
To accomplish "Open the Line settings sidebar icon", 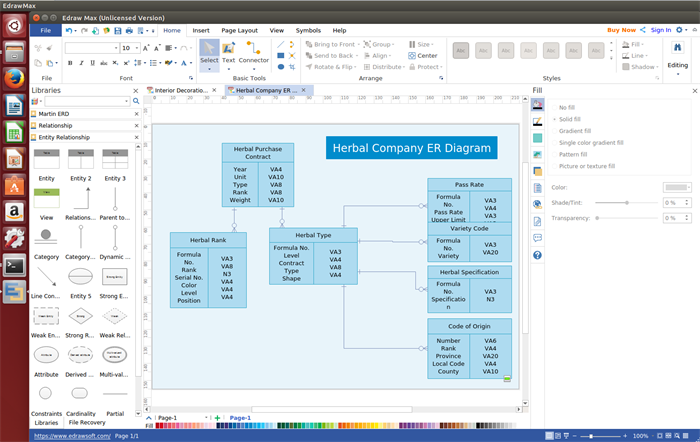I will coord(538,121).
